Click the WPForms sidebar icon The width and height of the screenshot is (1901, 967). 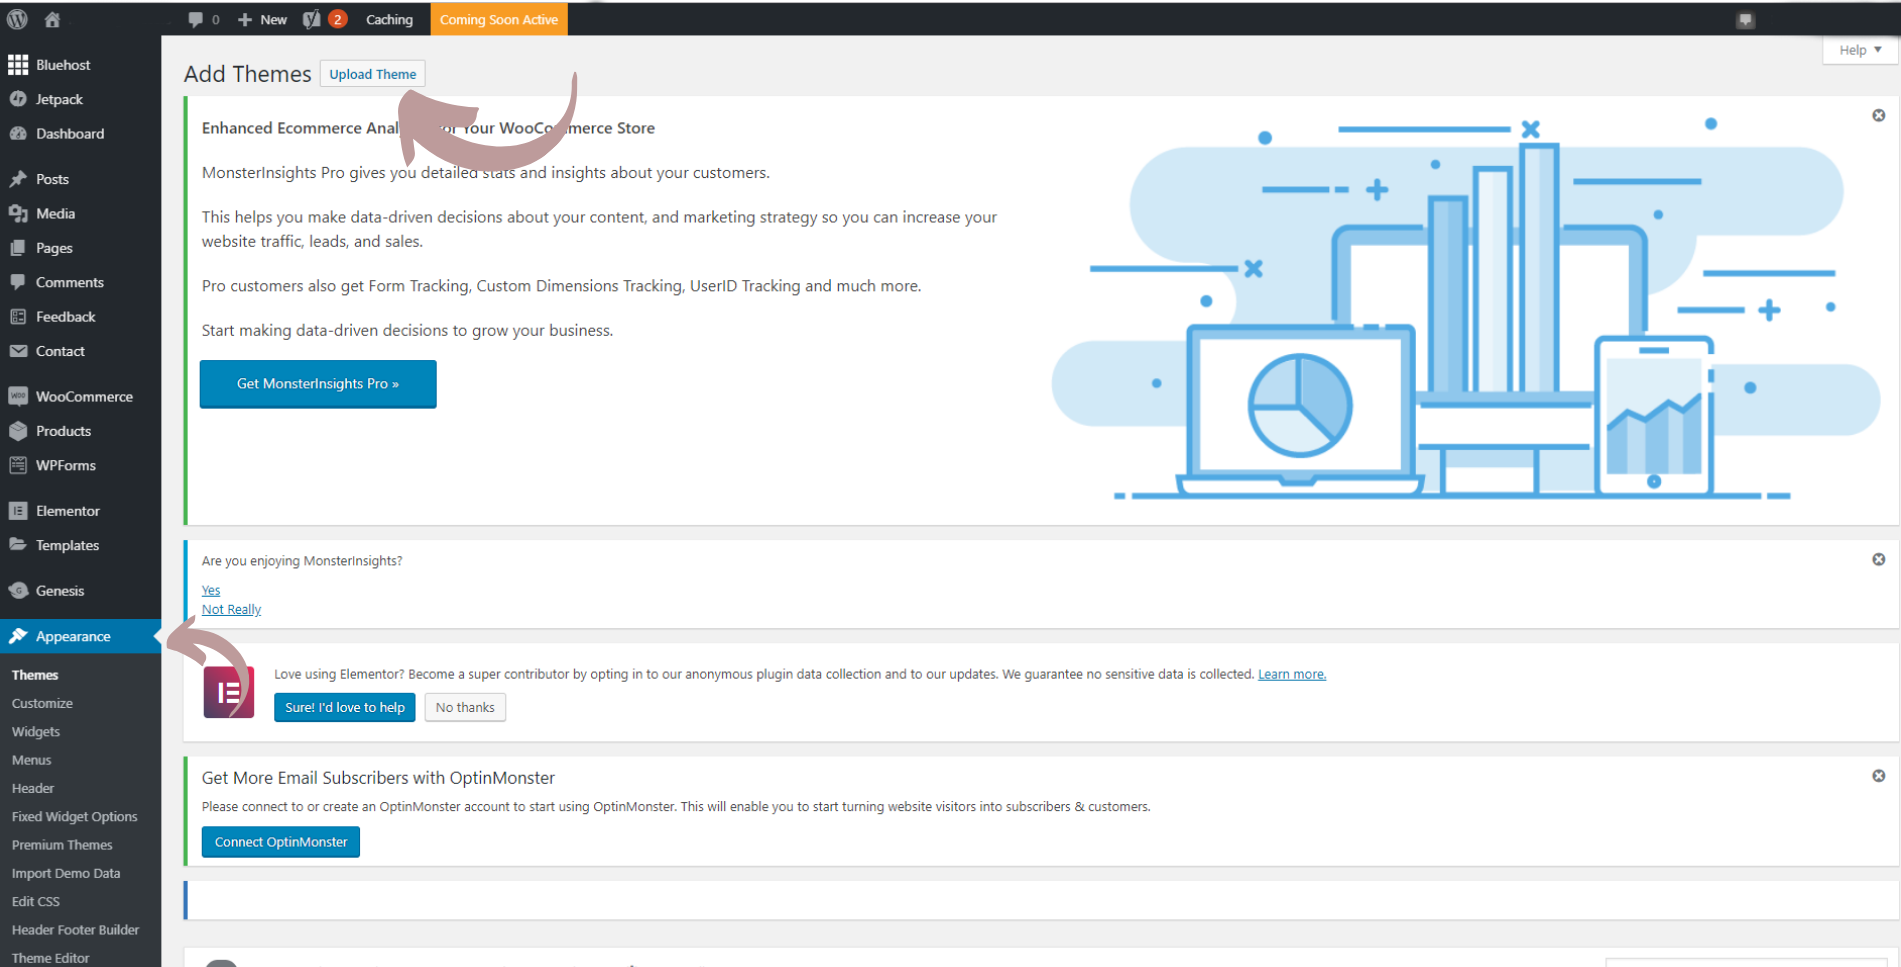pos(18,465)
